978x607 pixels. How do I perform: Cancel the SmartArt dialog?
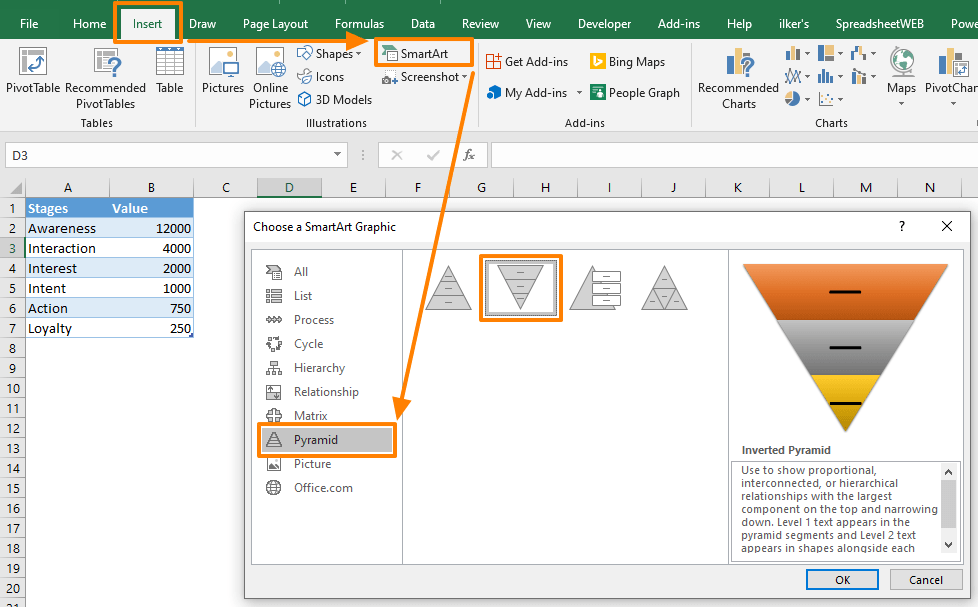click(925, 579)
